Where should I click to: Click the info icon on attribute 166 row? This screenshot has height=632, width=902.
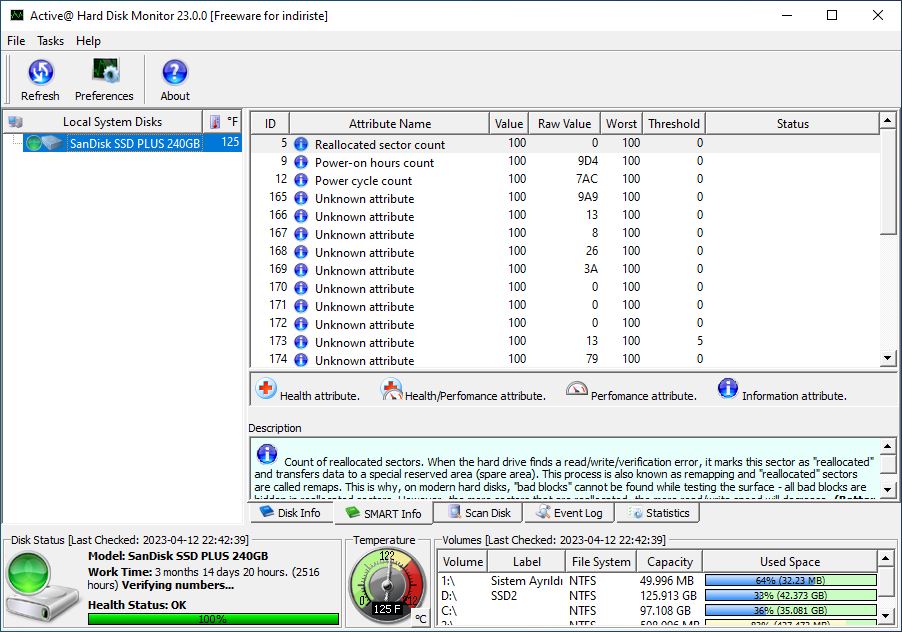click(301, 216)
